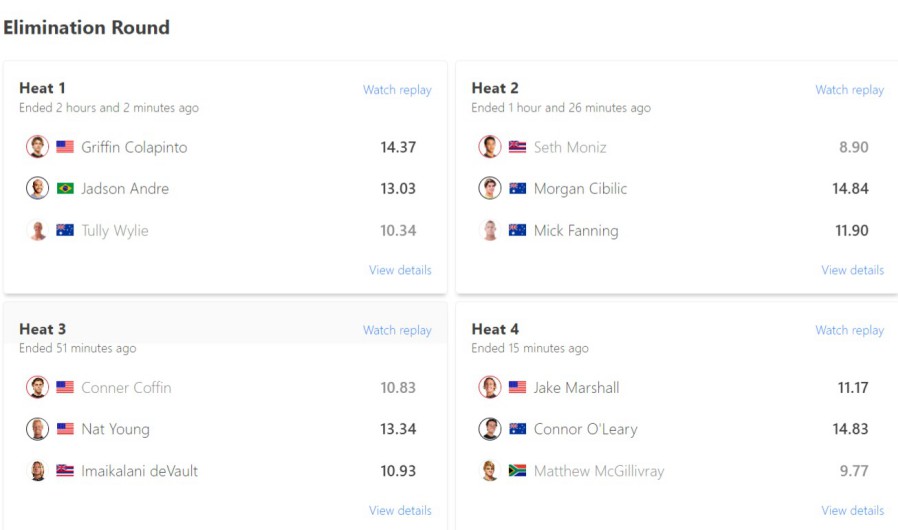Click Seth Moniz's Hawaii flag icon
The image size is (898, 530).
[x=517, y=147]
